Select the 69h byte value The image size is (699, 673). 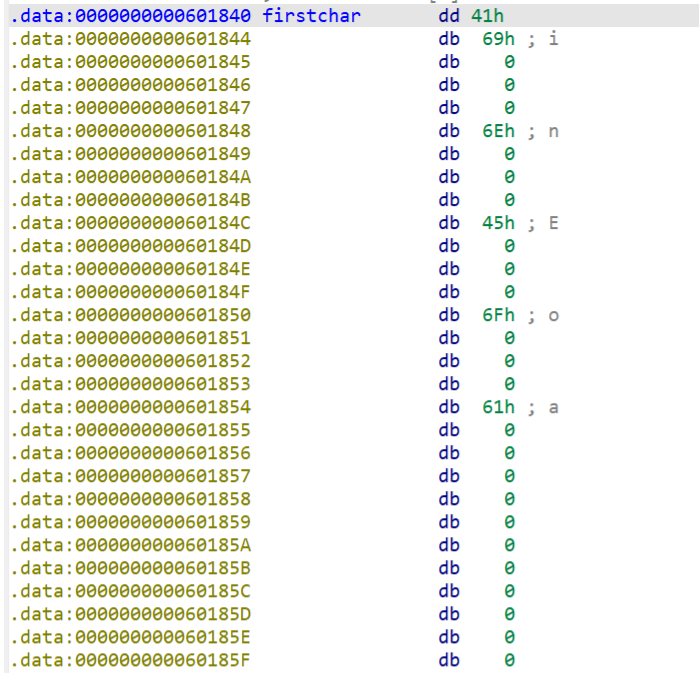499,39
